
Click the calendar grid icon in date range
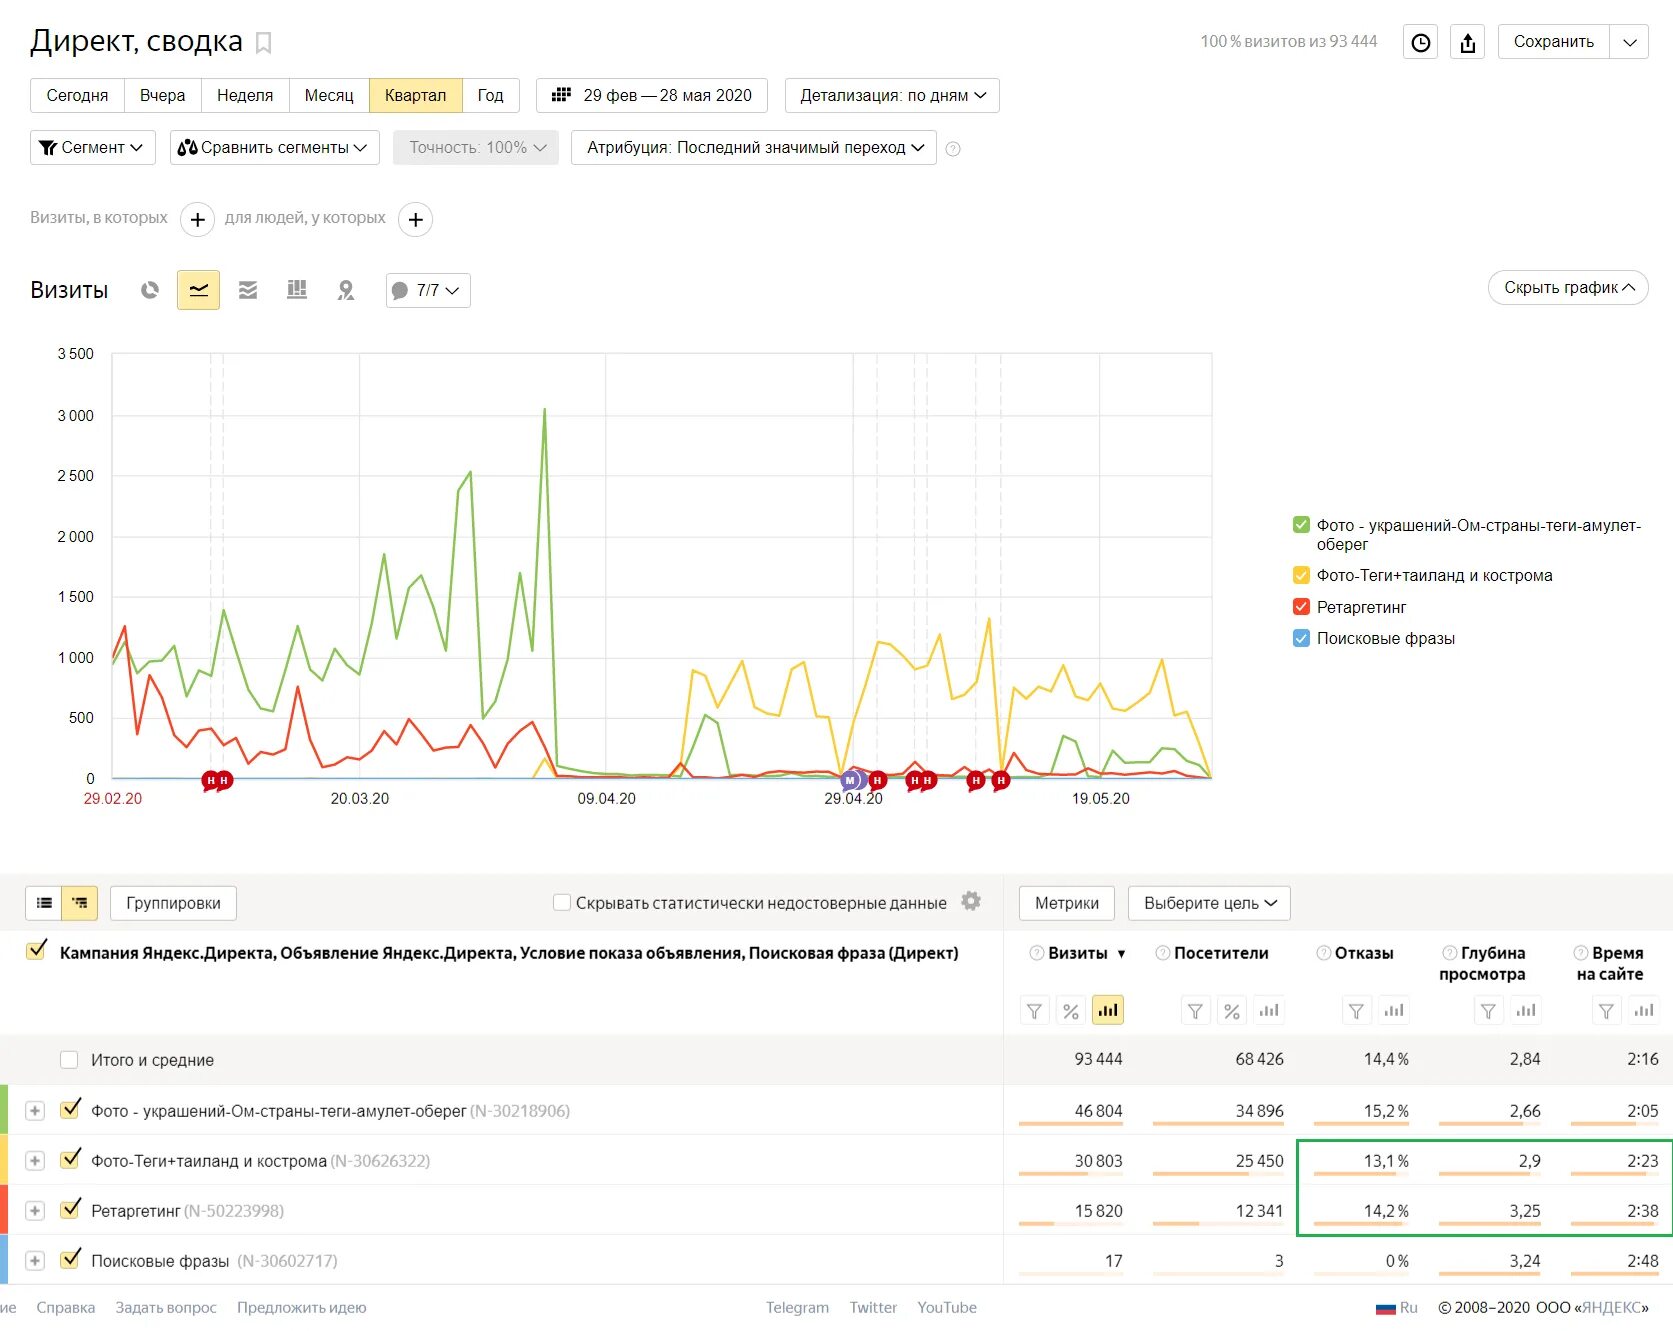(561, 95)
